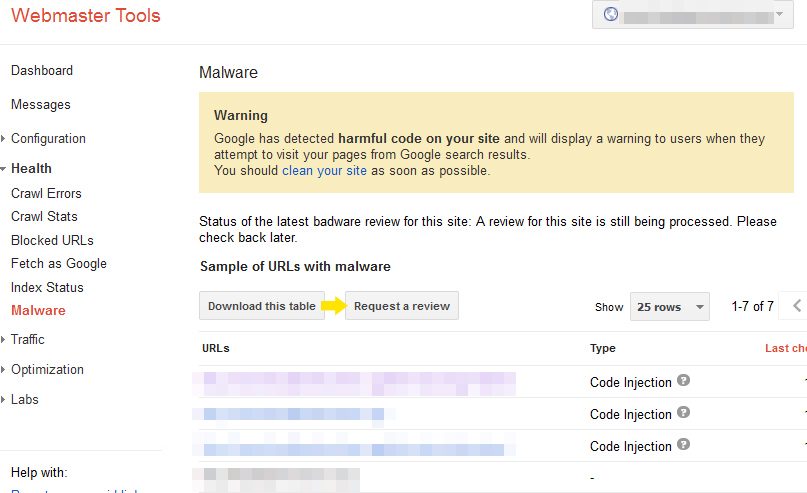Click the globe icon in site selector
807x493 pixels.
tap(612, 16)
